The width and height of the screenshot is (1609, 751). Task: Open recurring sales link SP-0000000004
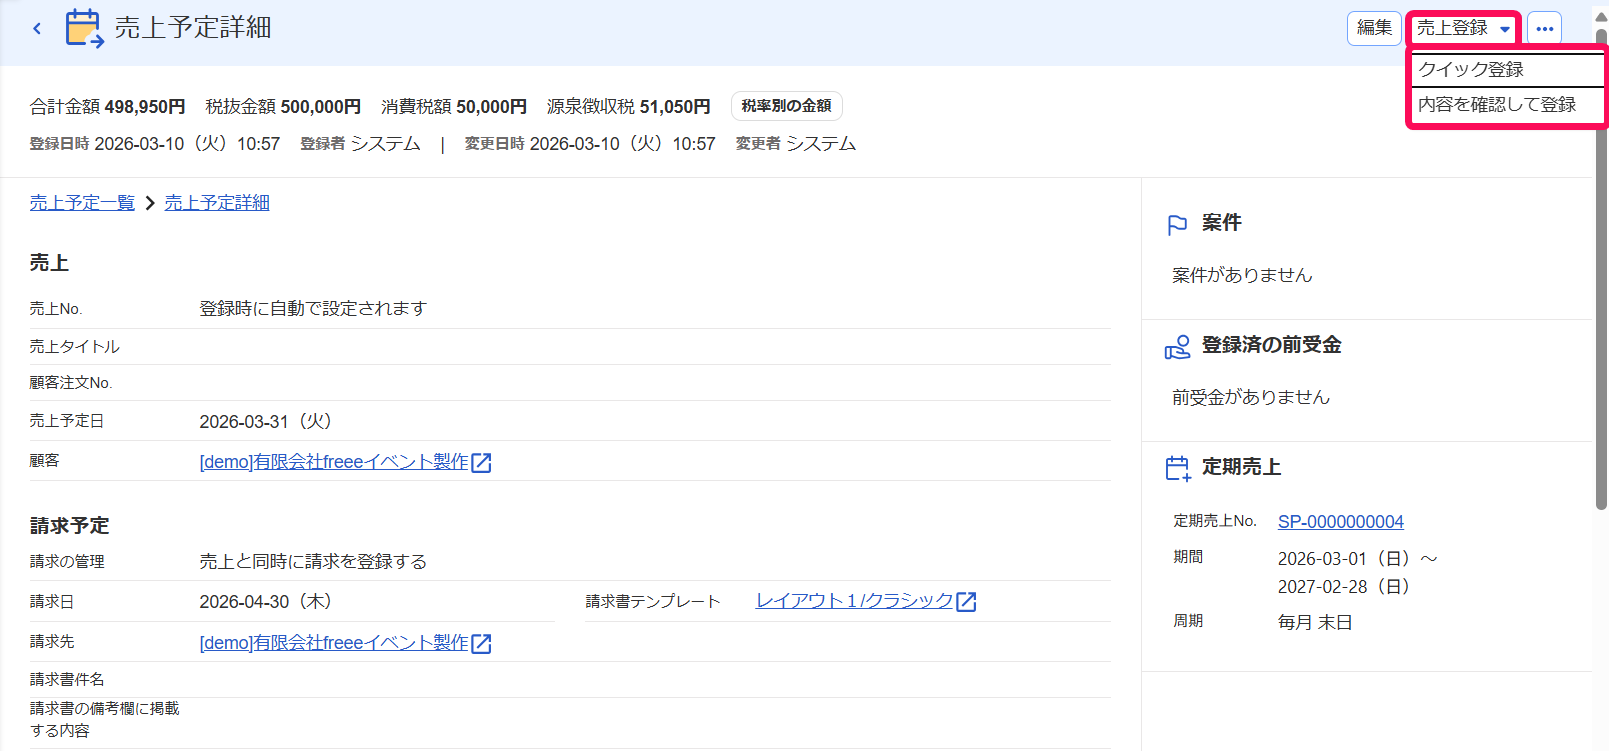1340,521
